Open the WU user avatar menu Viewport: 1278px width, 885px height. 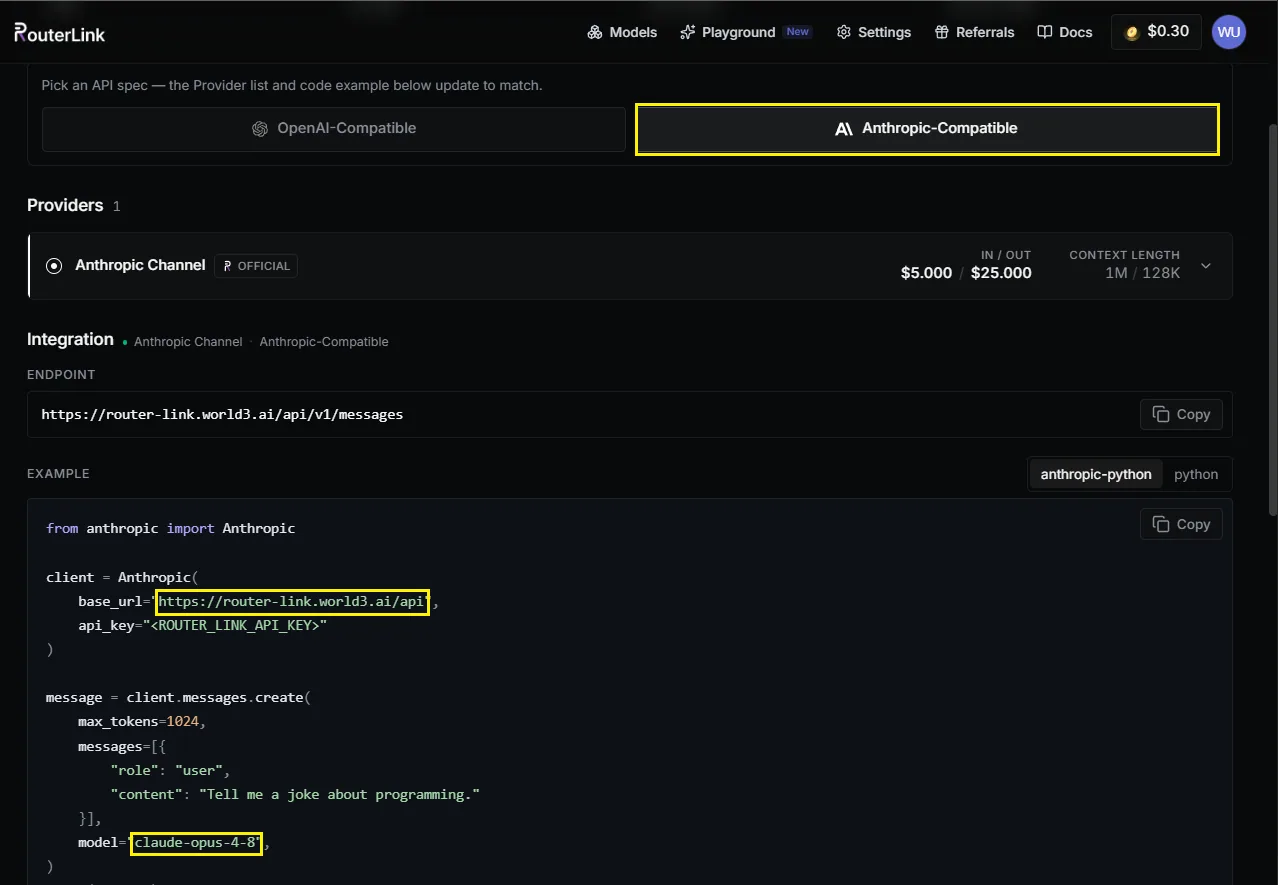coord(1229,32)
